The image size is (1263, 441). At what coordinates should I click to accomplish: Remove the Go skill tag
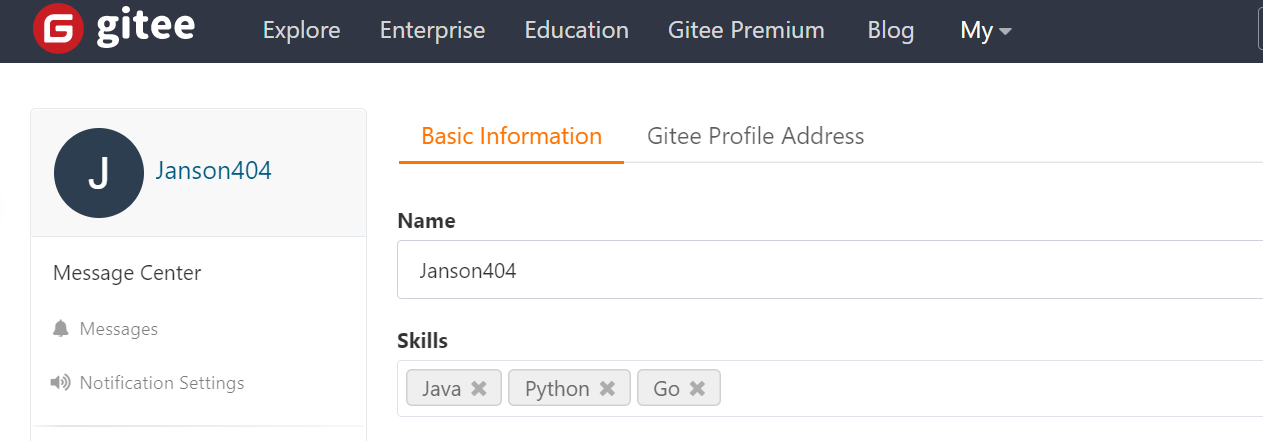(x=697, y=389)
